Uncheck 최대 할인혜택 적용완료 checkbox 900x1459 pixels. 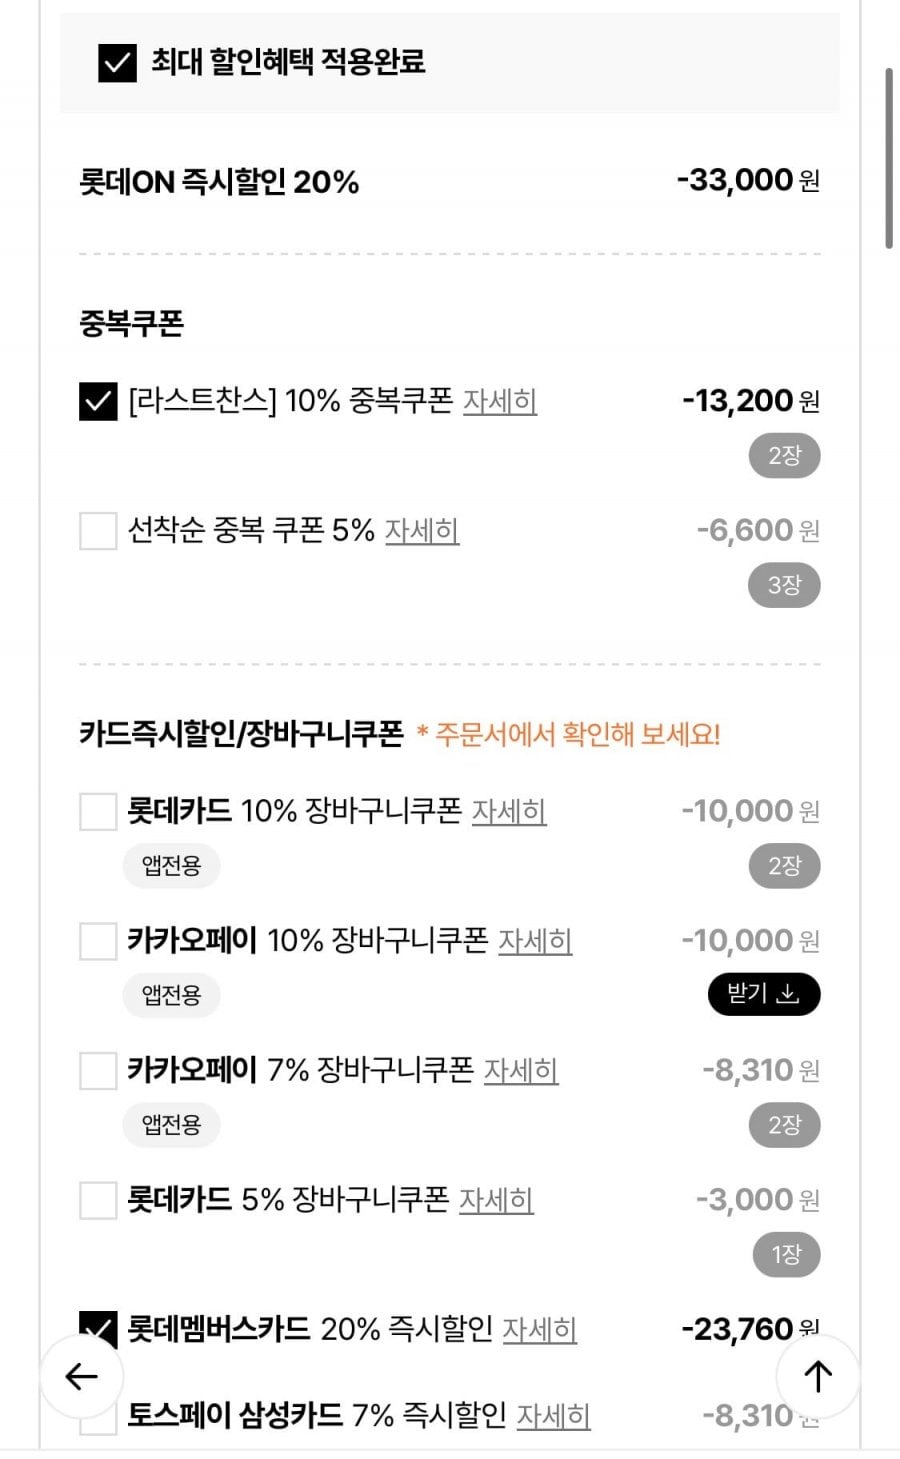(117, 62)
